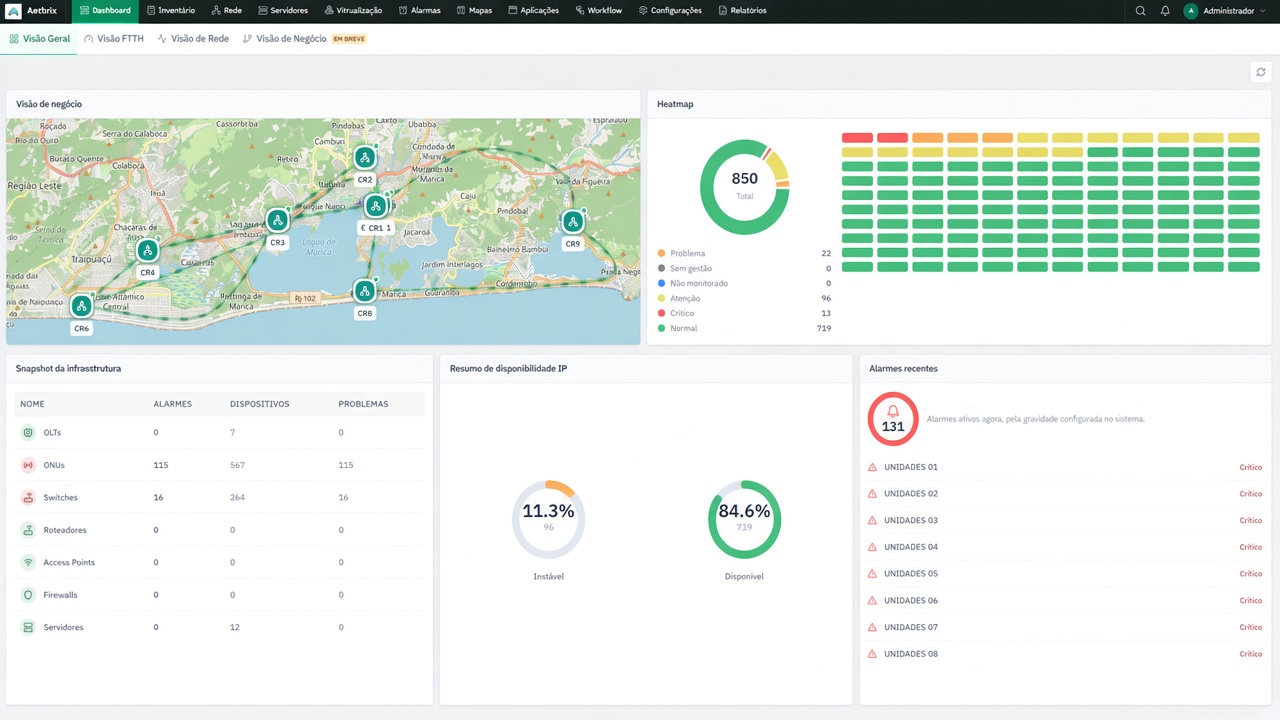Click the EM BREVE badge

pos(349,39)
